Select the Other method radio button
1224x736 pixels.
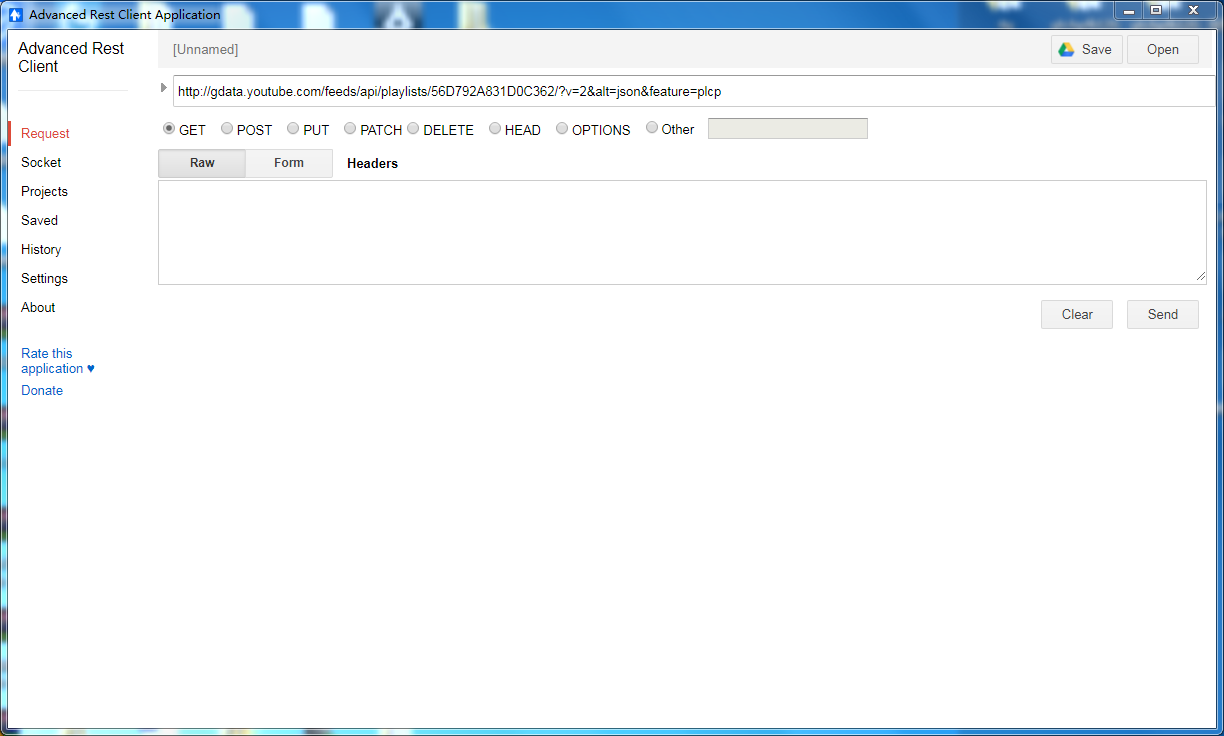pyautogui.click(x=652, y=128)
